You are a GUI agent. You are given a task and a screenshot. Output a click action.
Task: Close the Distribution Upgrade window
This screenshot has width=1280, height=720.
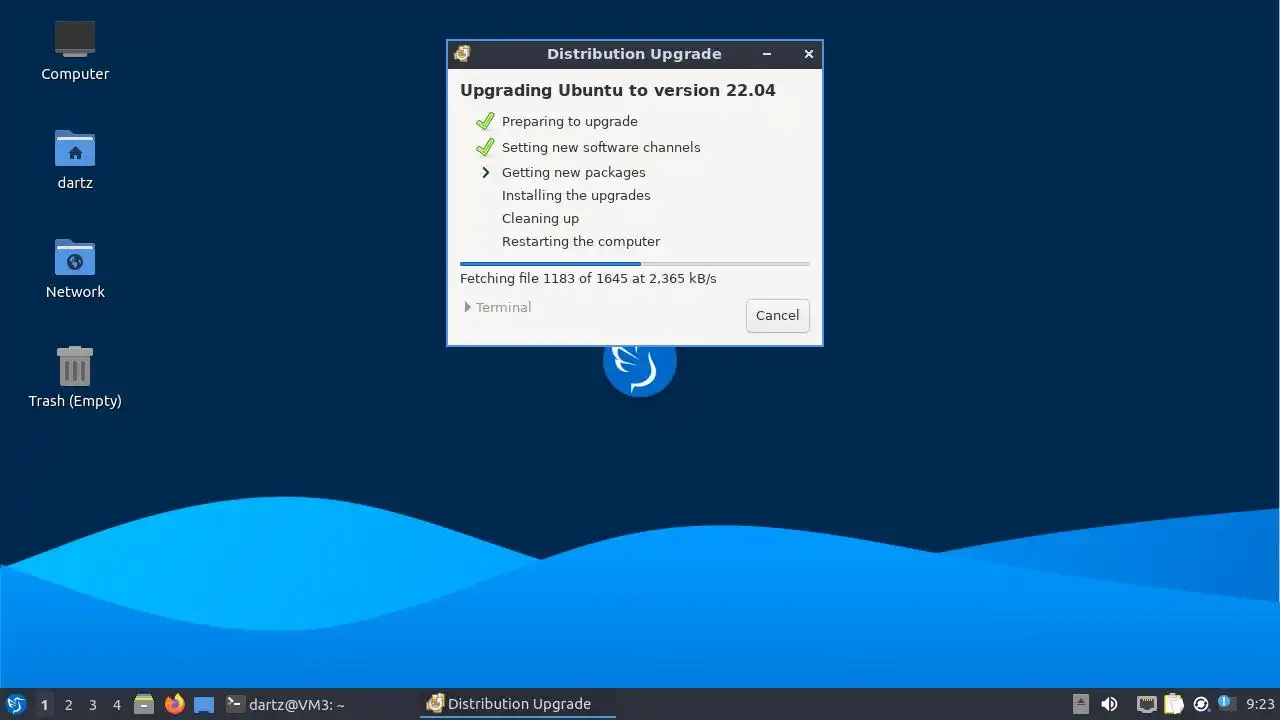coord(809,54)
